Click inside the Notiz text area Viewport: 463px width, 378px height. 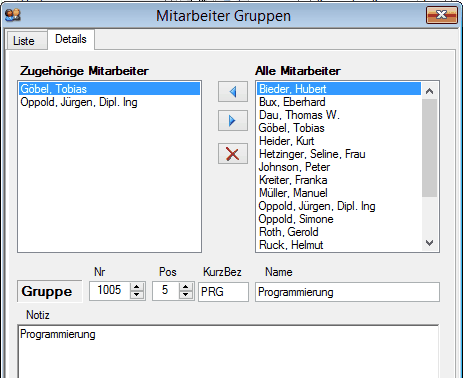[x=228, y=351]
